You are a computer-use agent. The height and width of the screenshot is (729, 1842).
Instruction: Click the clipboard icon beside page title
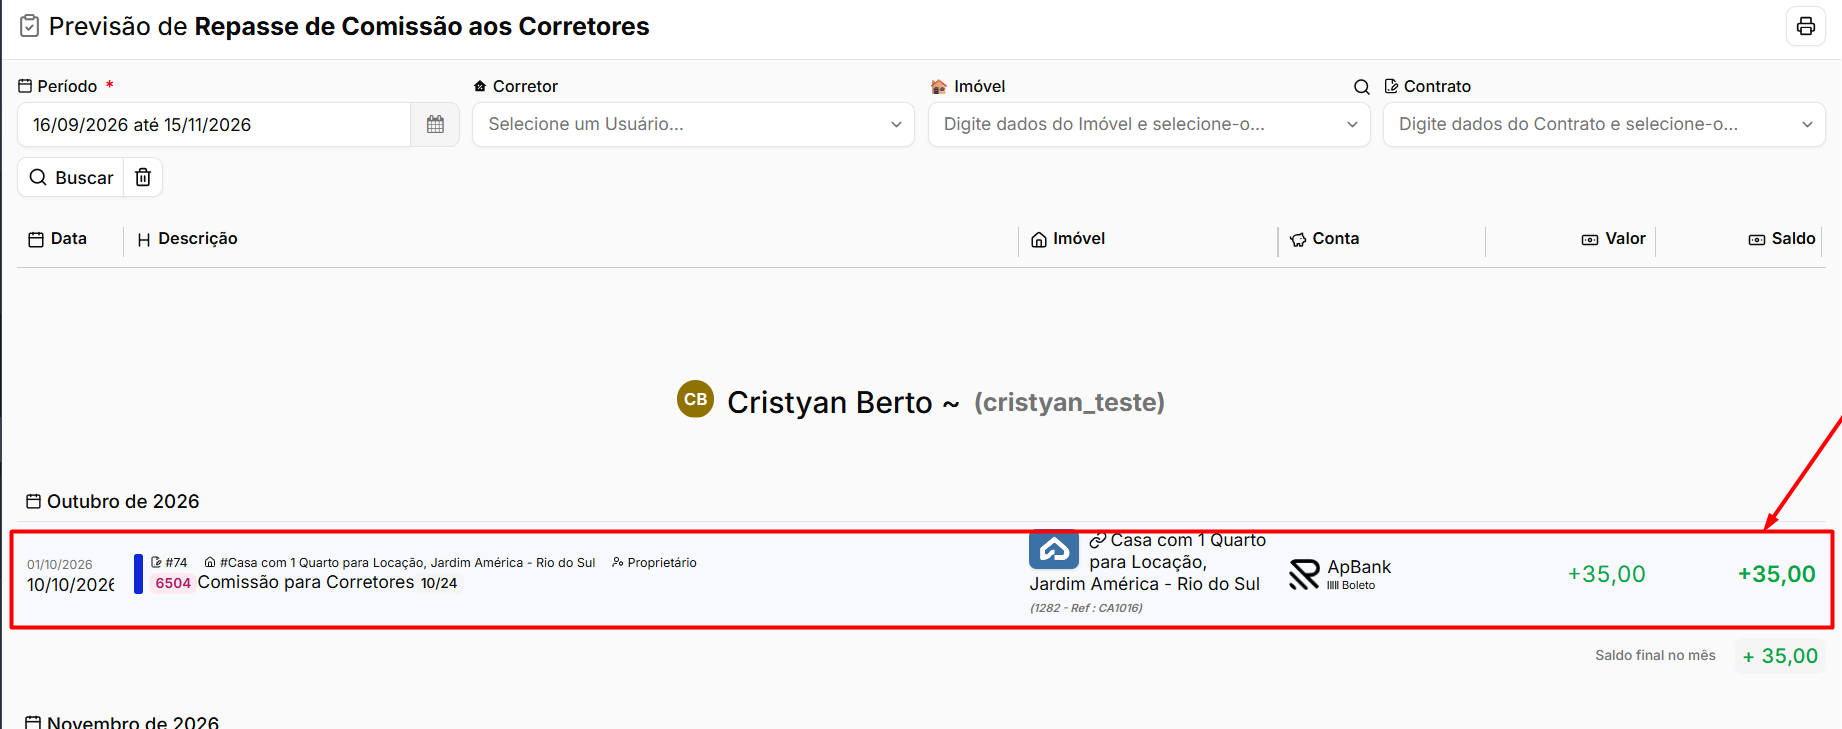tap(30, 26)
